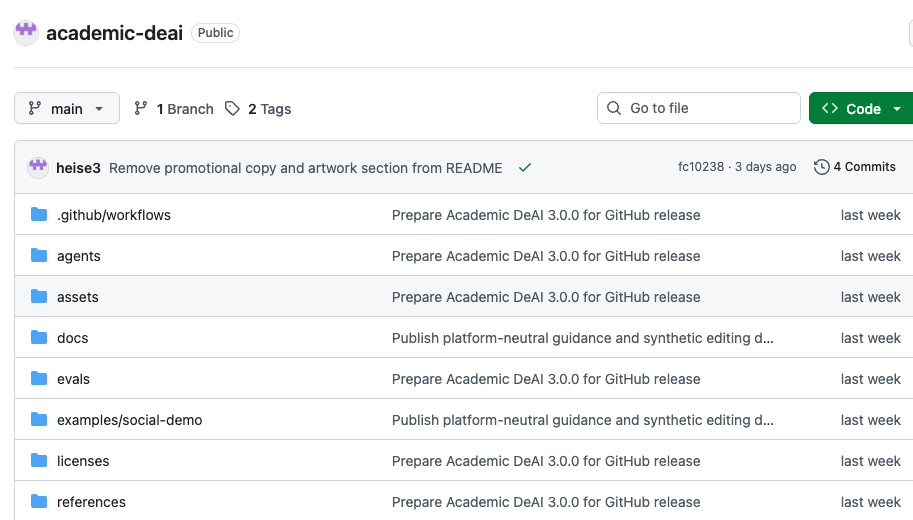
Task: Open the main branch selector dropdown
Action: pyautogui.click(x=67, y=108)
